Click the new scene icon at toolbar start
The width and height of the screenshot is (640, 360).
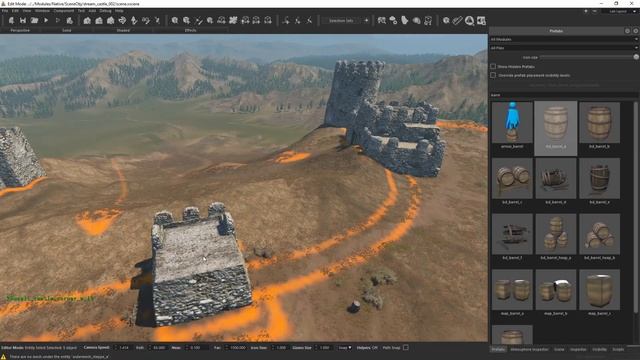point(11,20)
